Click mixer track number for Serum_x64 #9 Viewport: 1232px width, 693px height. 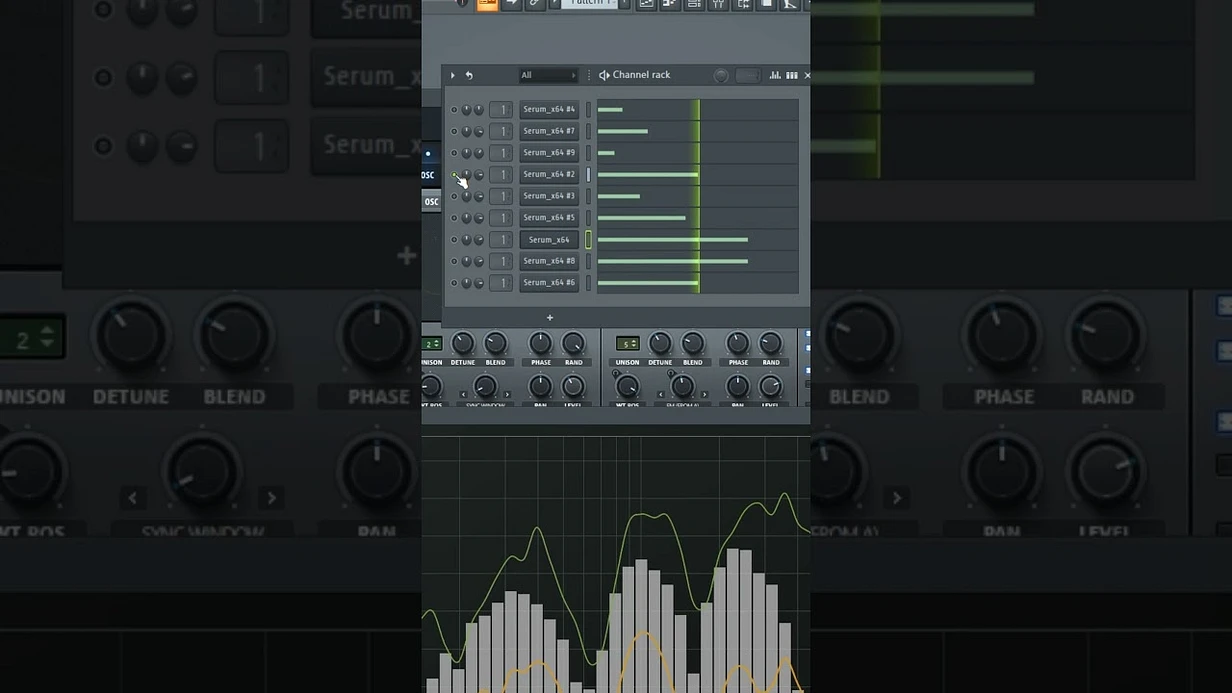click(501, 153)
